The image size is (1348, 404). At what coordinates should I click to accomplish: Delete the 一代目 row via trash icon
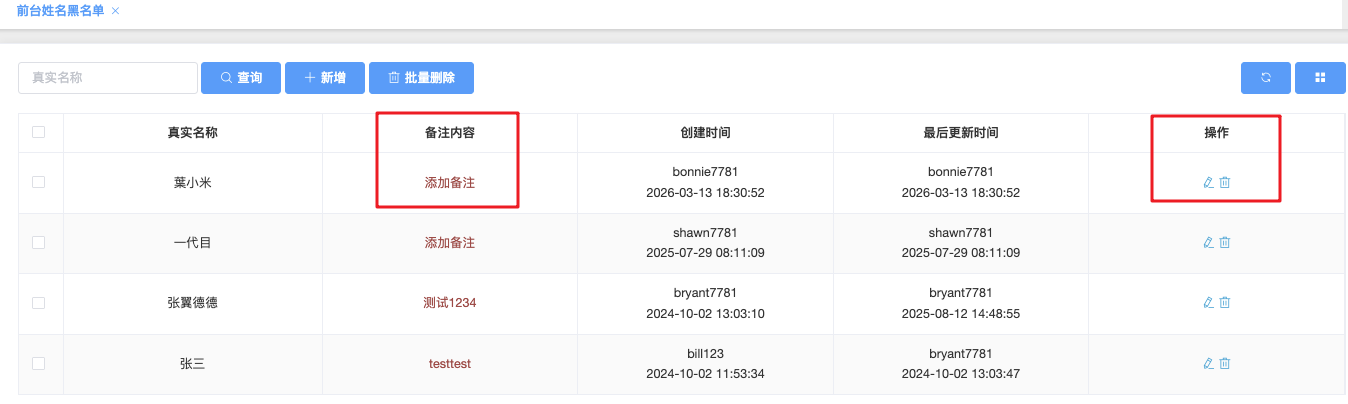pos(1225,243)
